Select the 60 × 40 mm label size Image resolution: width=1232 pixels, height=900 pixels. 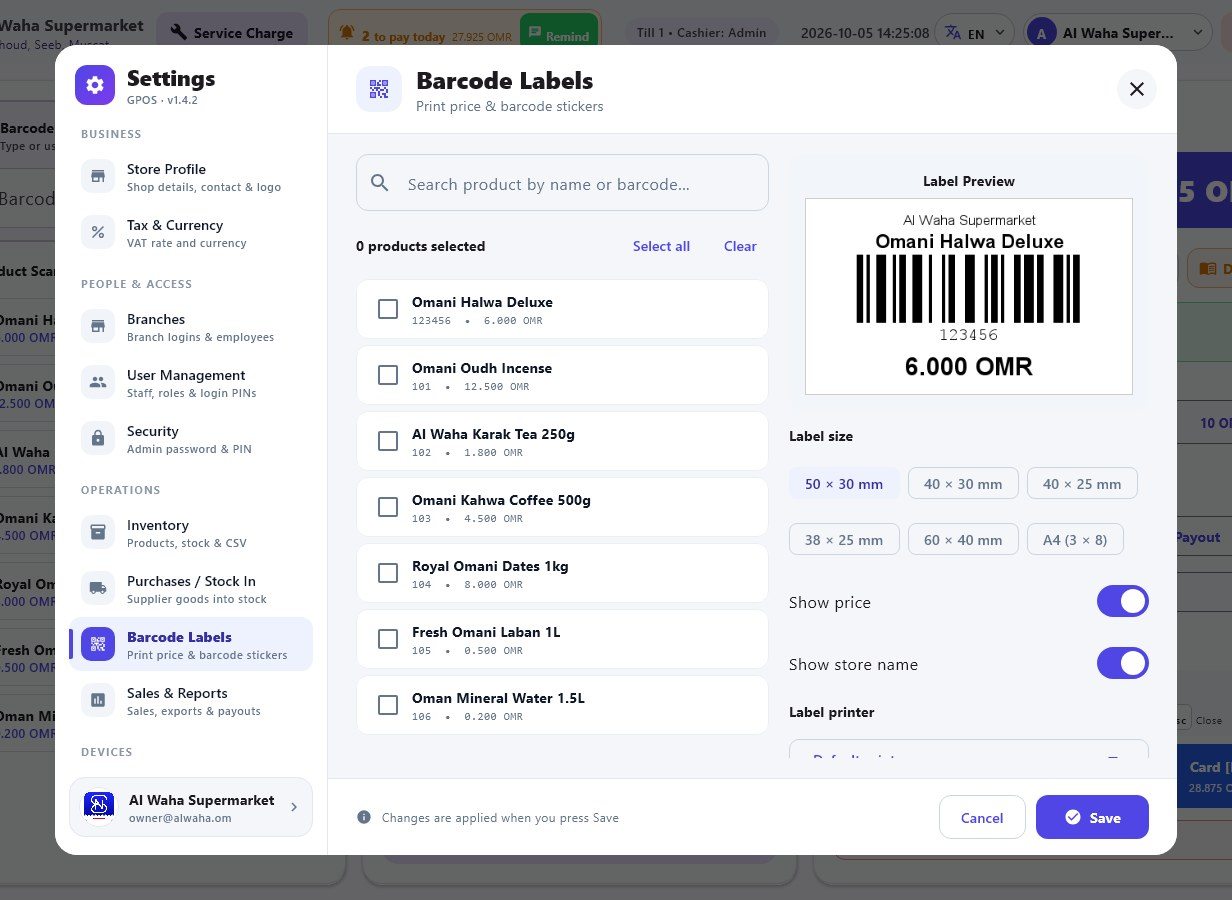tap(963, 539)
